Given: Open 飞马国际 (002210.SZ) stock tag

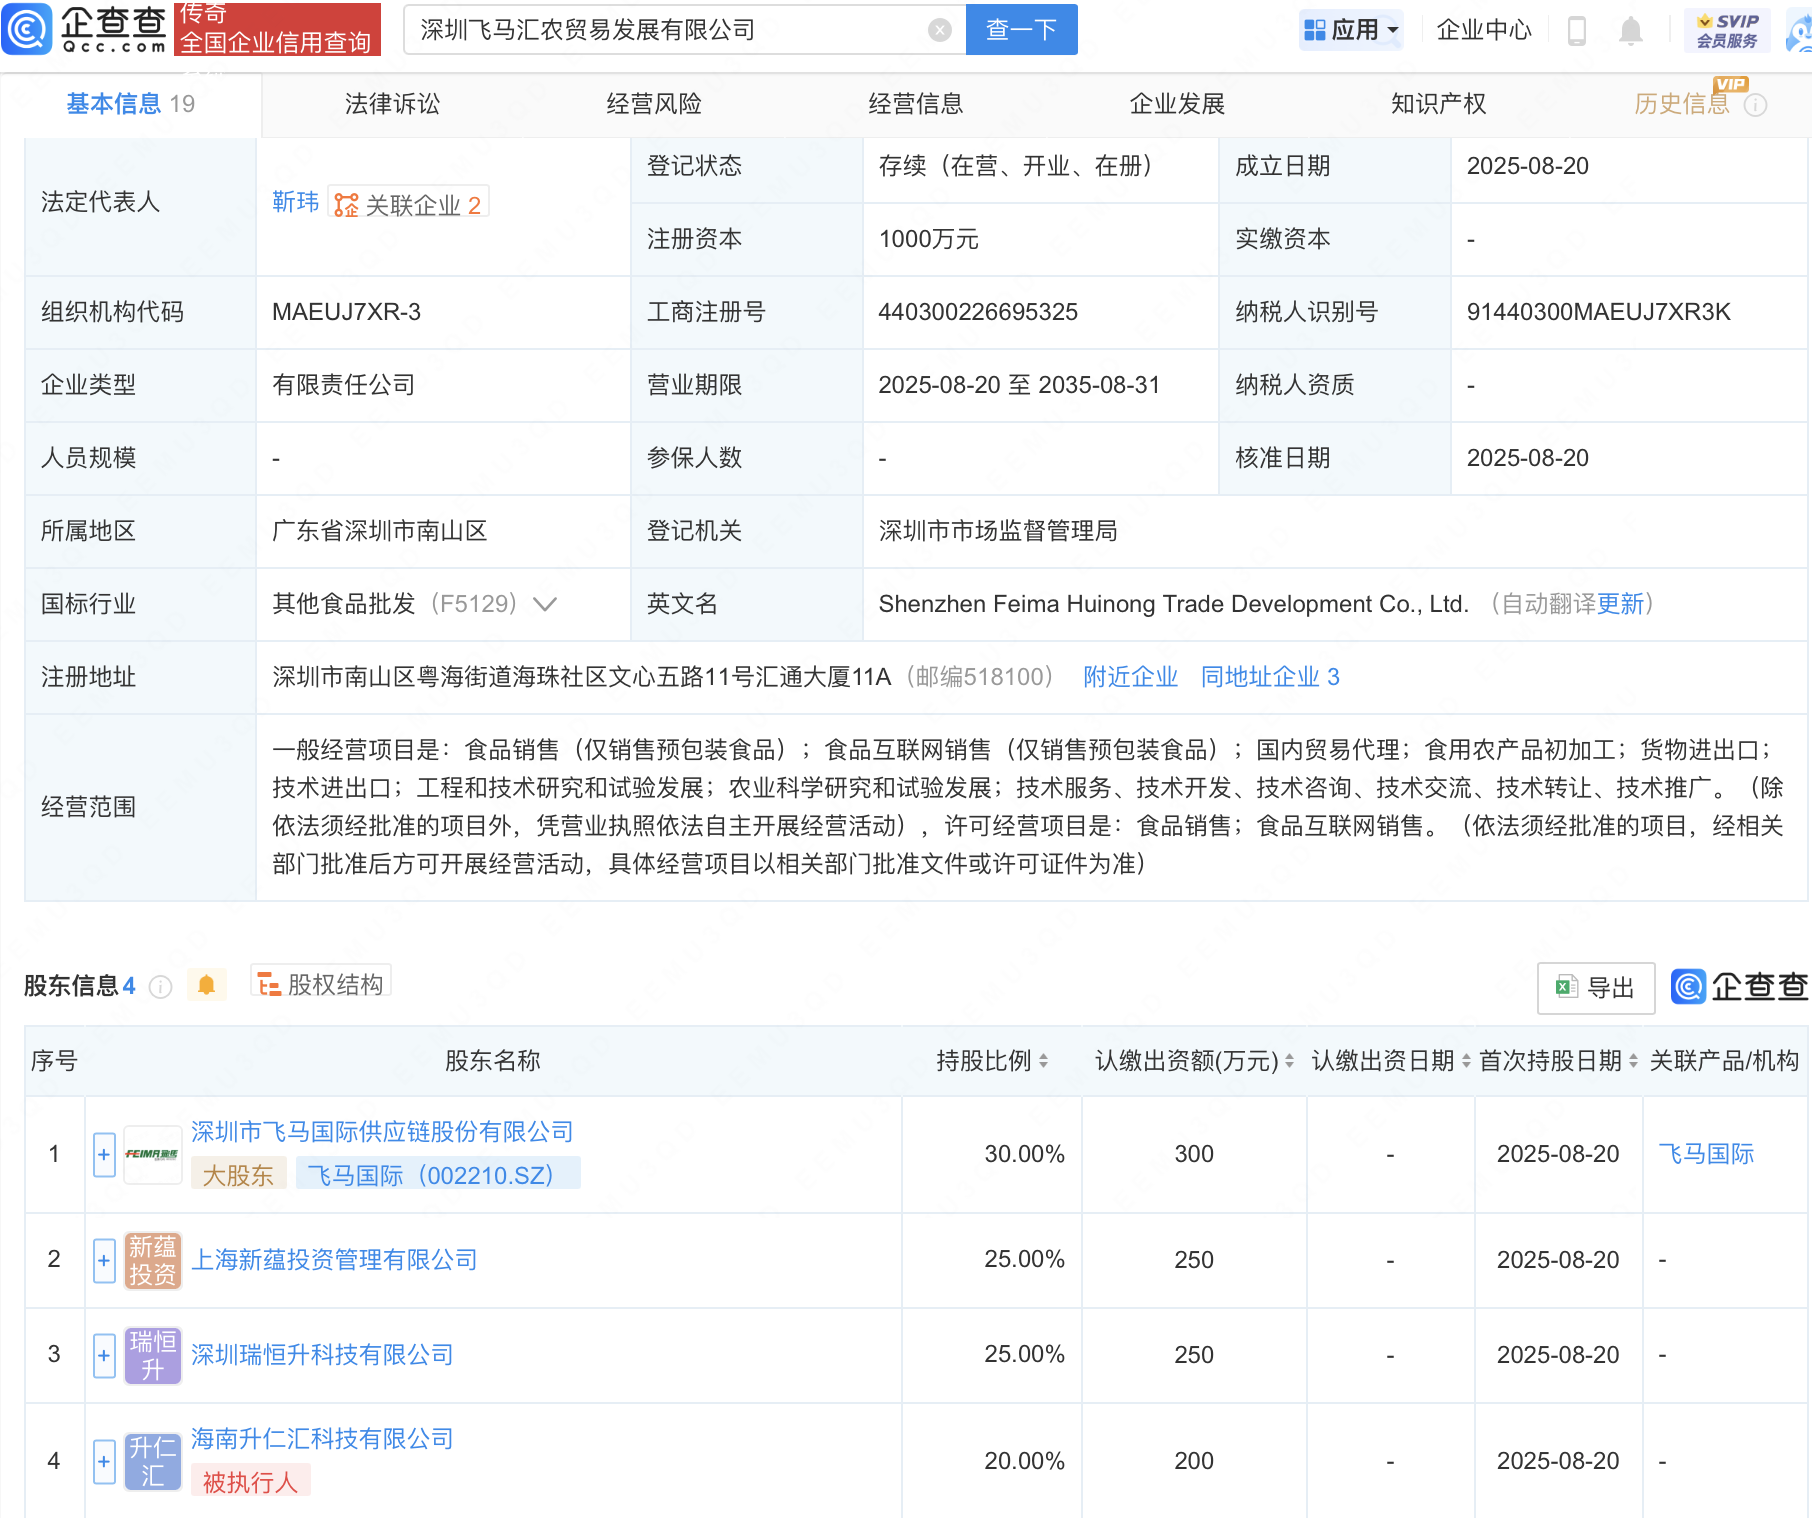Looking at the screenshot, I should tap(438, 1175).
